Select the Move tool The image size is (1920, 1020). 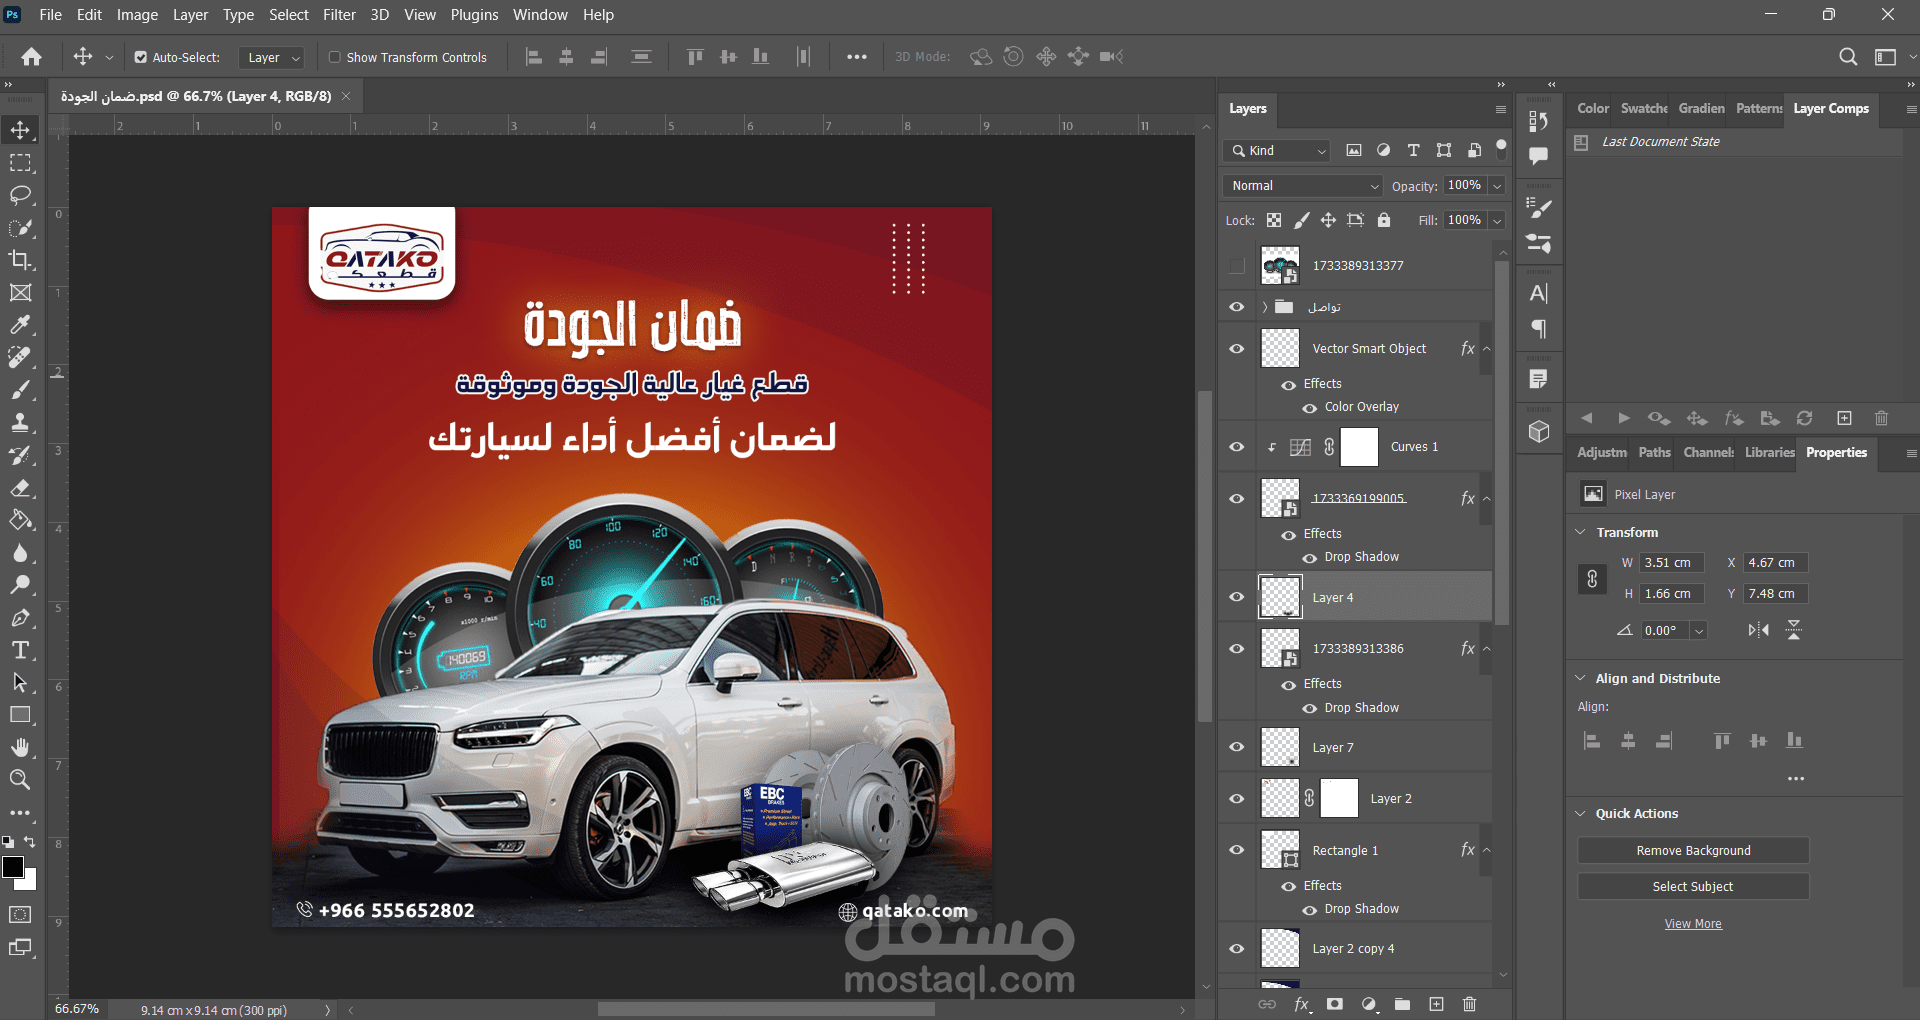coord(20,130)
